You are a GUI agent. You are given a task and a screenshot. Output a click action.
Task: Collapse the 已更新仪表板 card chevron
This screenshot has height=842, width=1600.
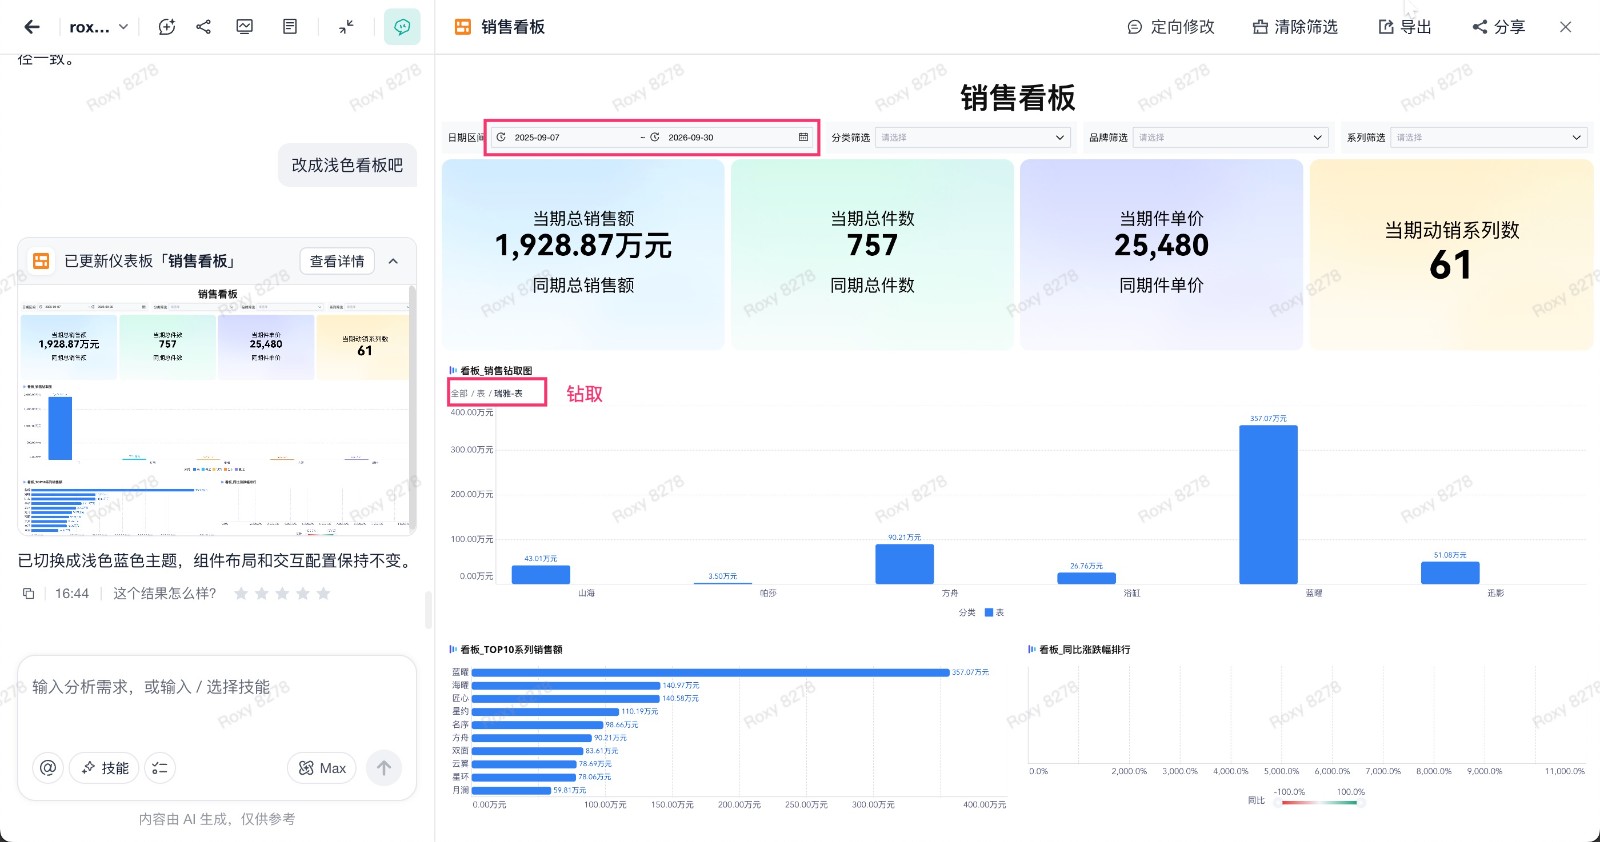coord(393,261)
